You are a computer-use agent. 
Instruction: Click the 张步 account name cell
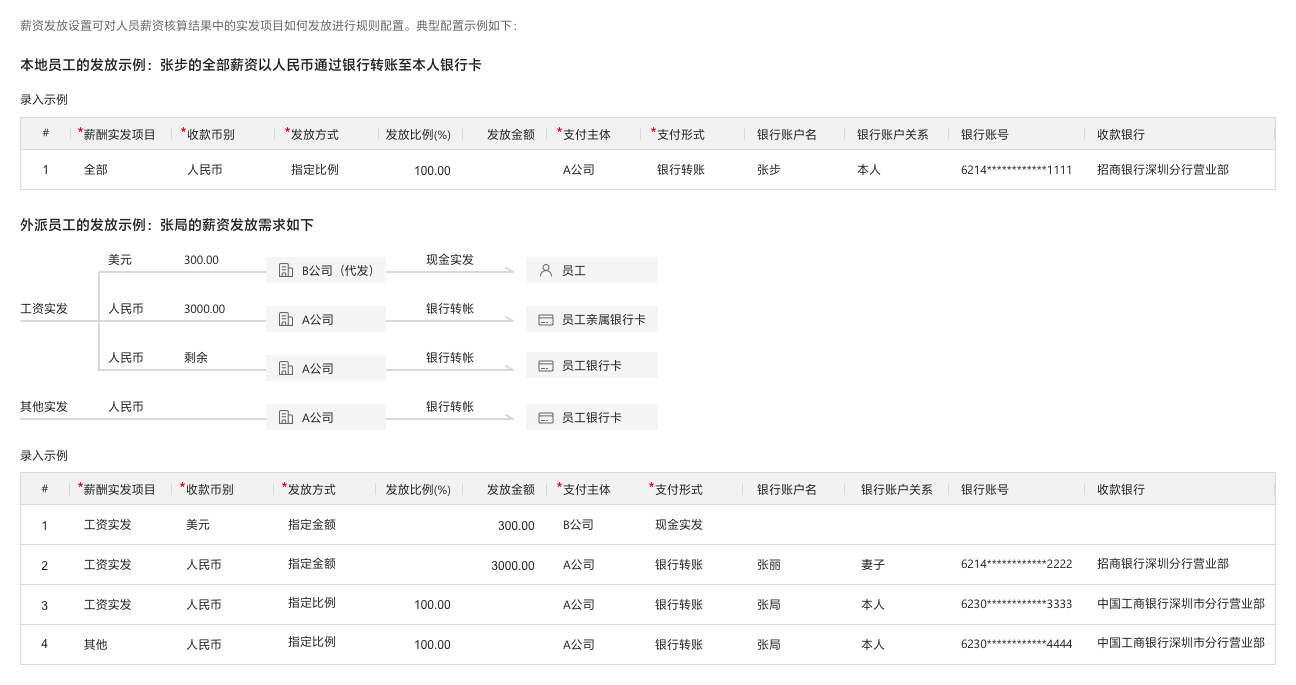769,170
